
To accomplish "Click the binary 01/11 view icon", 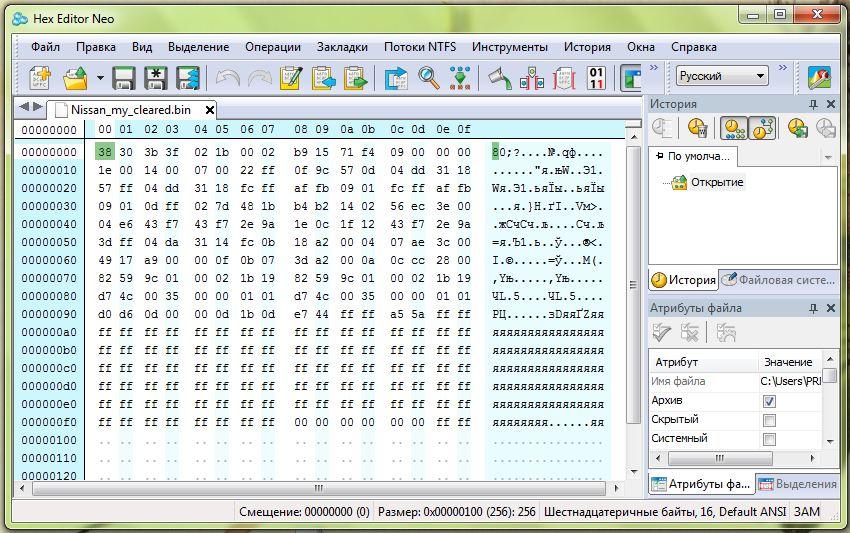I will point(596,78).
